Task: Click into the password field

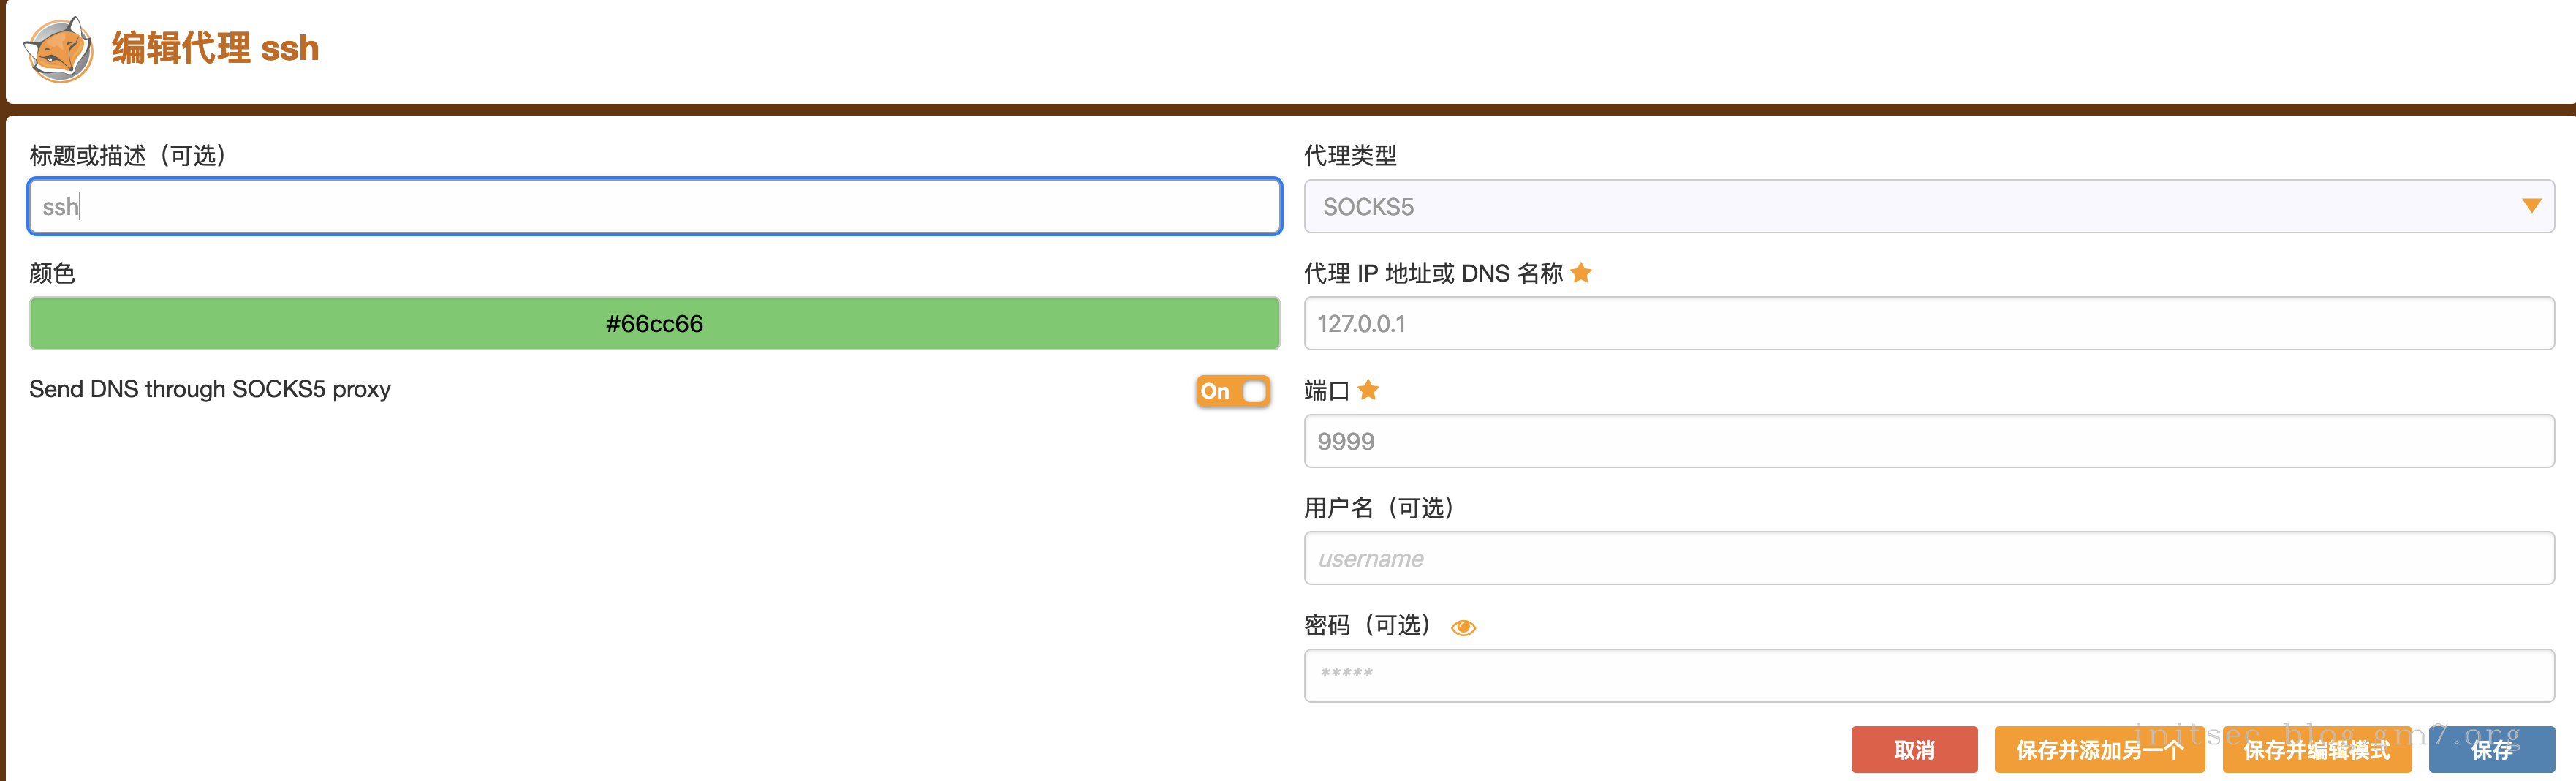Action: (1928, 675)
